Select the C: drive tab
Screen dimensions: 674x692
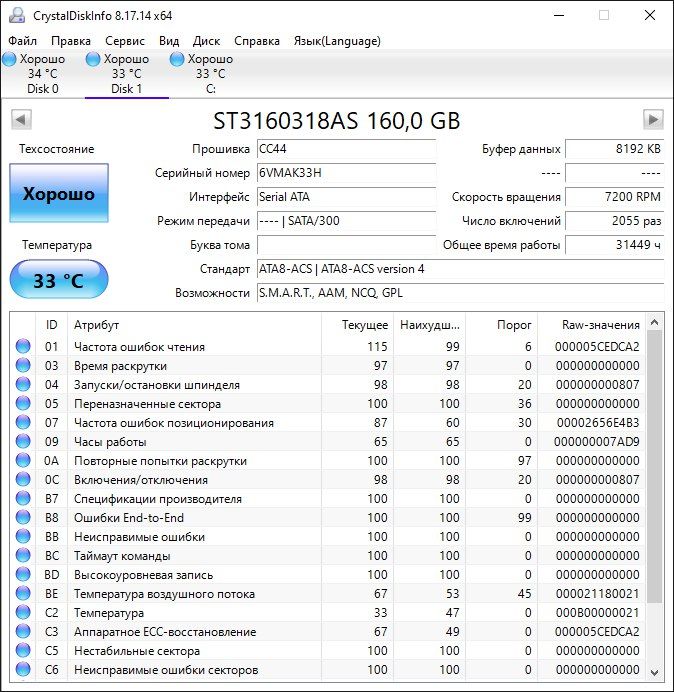210,74
